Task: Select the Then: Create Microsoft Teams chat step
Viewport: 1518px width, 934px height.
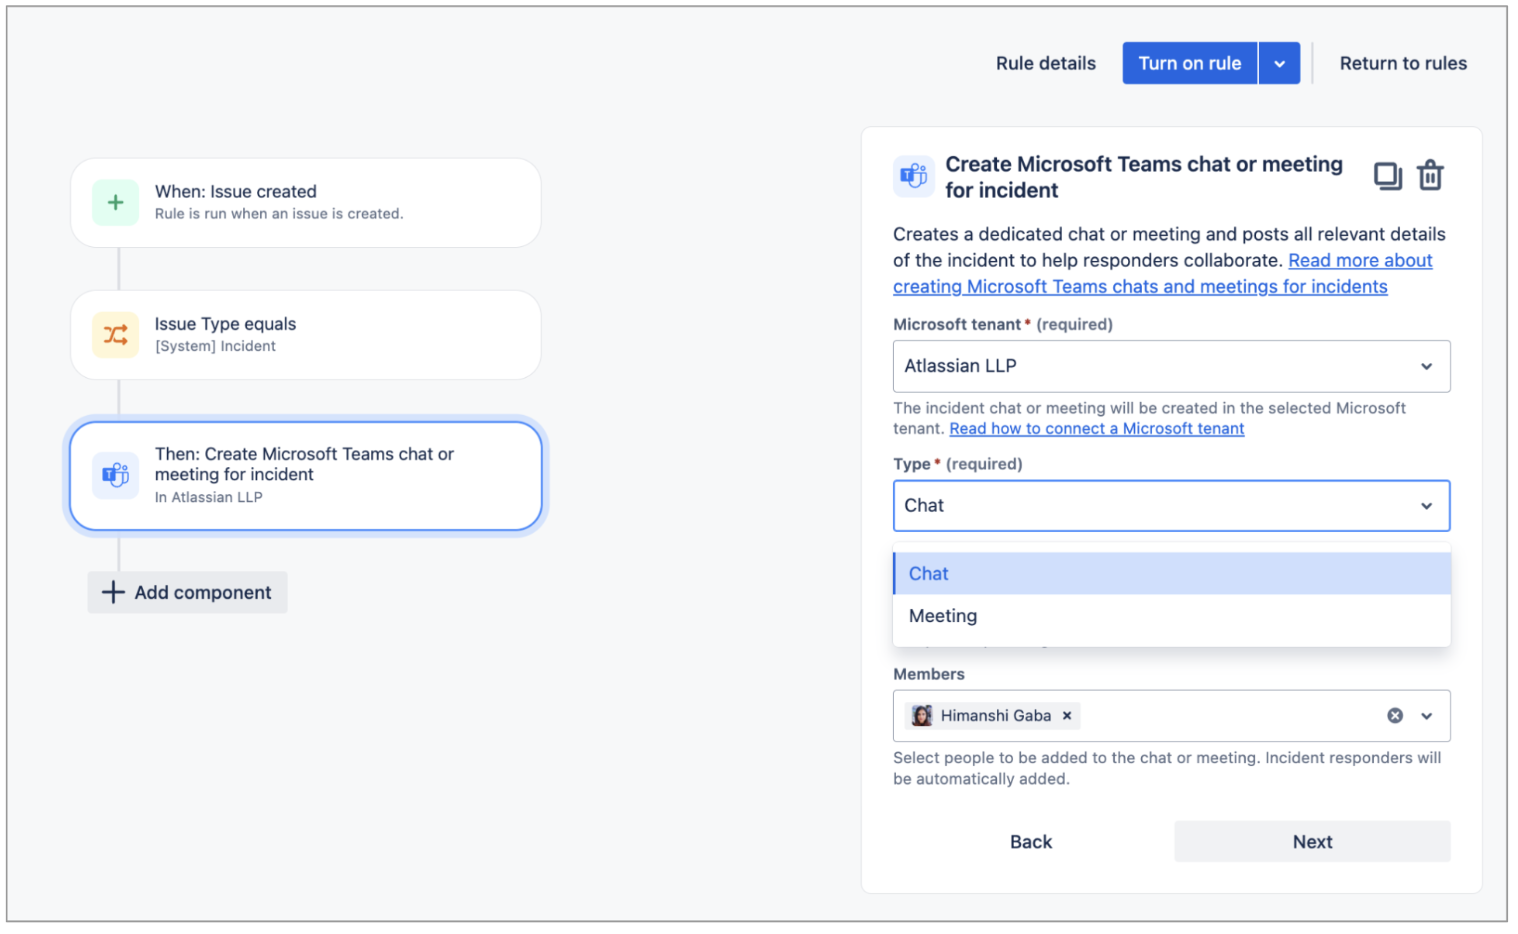Action: click(x=306, y=476)
